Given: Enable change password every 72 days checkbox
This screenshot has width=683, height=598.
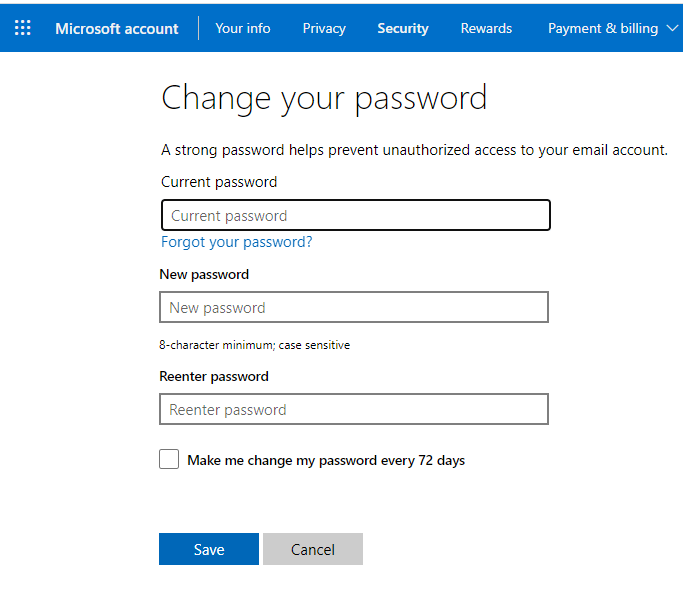Looking at the screenshot, I should (x=169, y=459).
